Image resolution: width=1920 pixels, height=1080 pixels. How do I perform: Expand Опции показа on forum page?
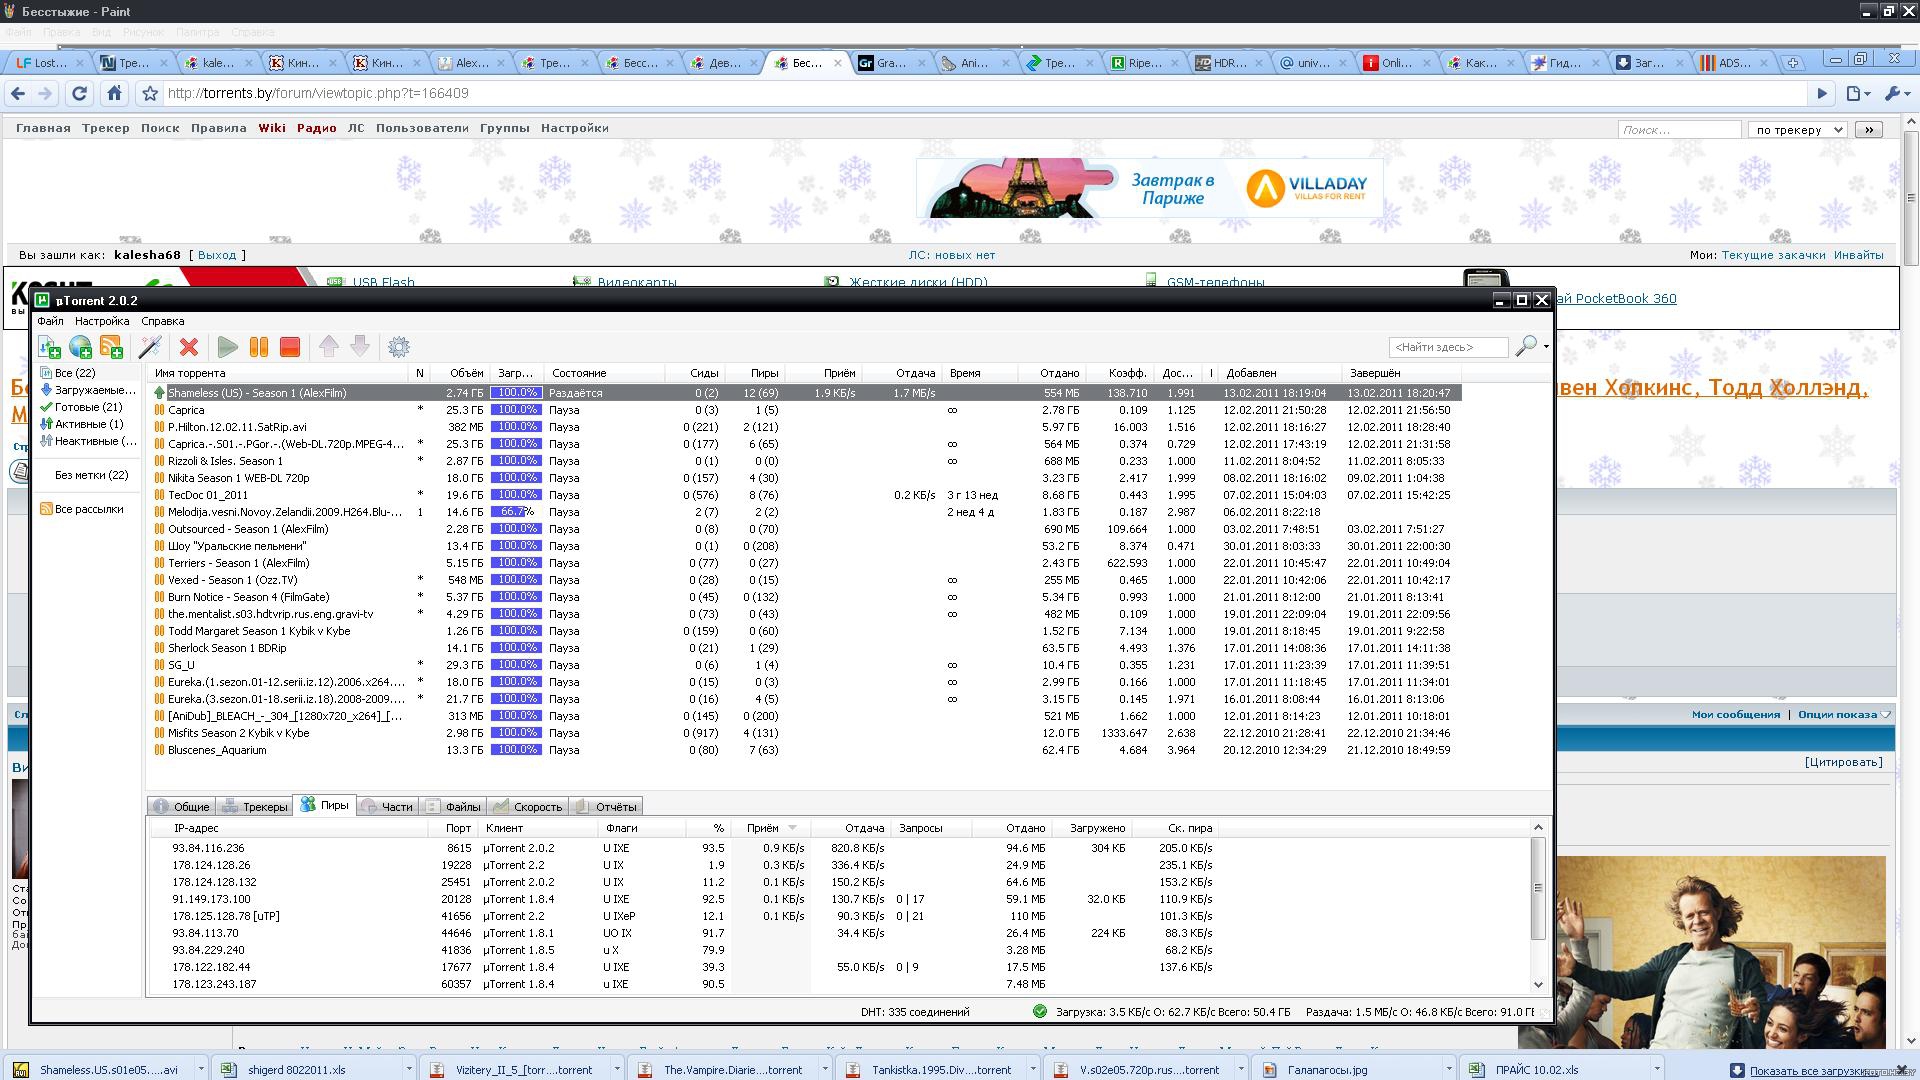(1844, 715)
